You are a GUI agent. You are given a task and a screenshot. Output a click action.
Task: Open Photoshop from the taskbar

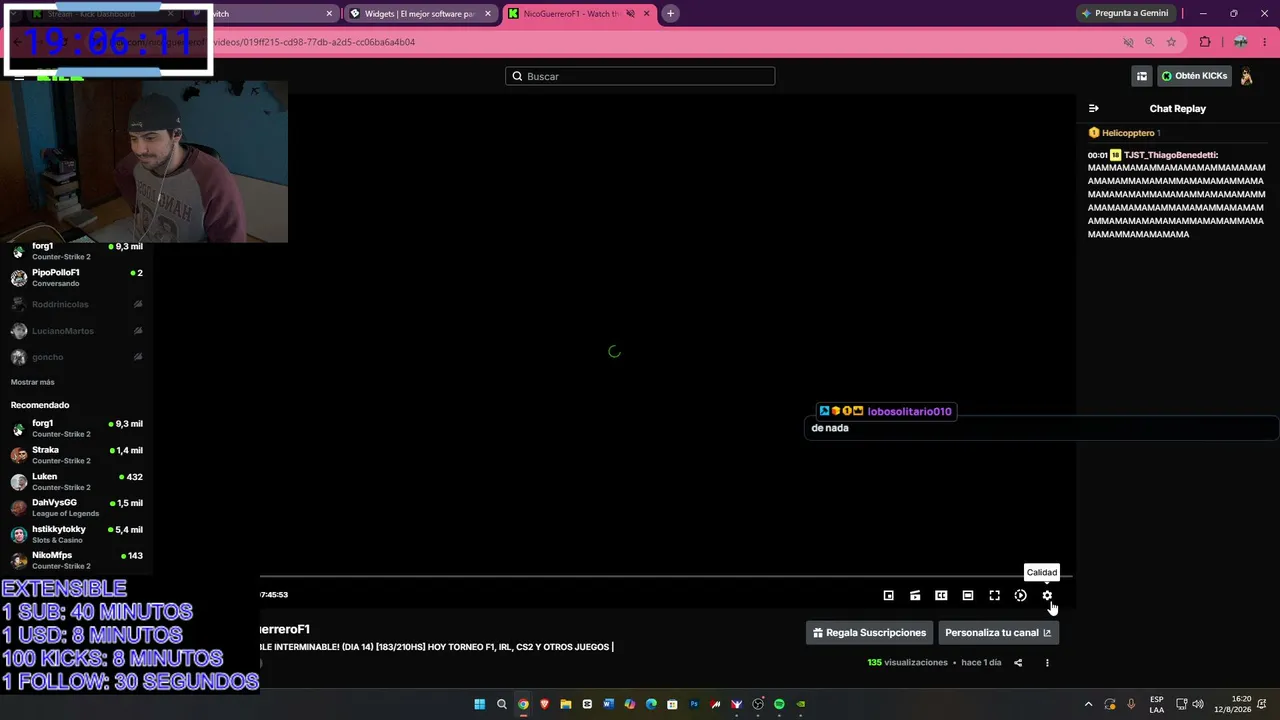tap(694, 704)
